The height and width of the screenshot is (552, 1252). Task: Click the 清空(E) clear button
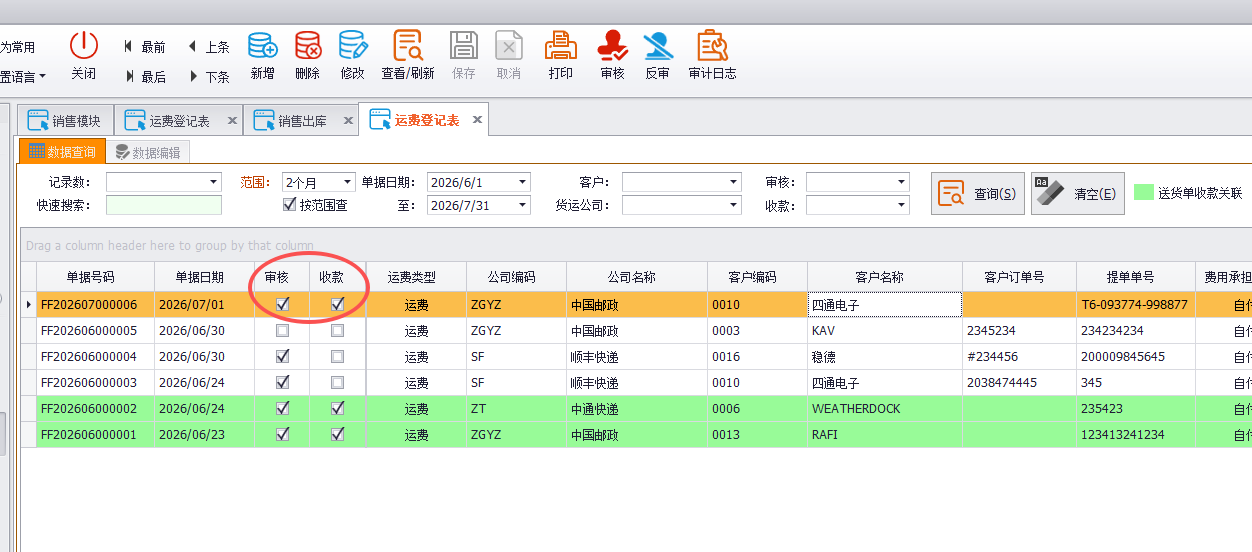click(x=1078, y=194)
